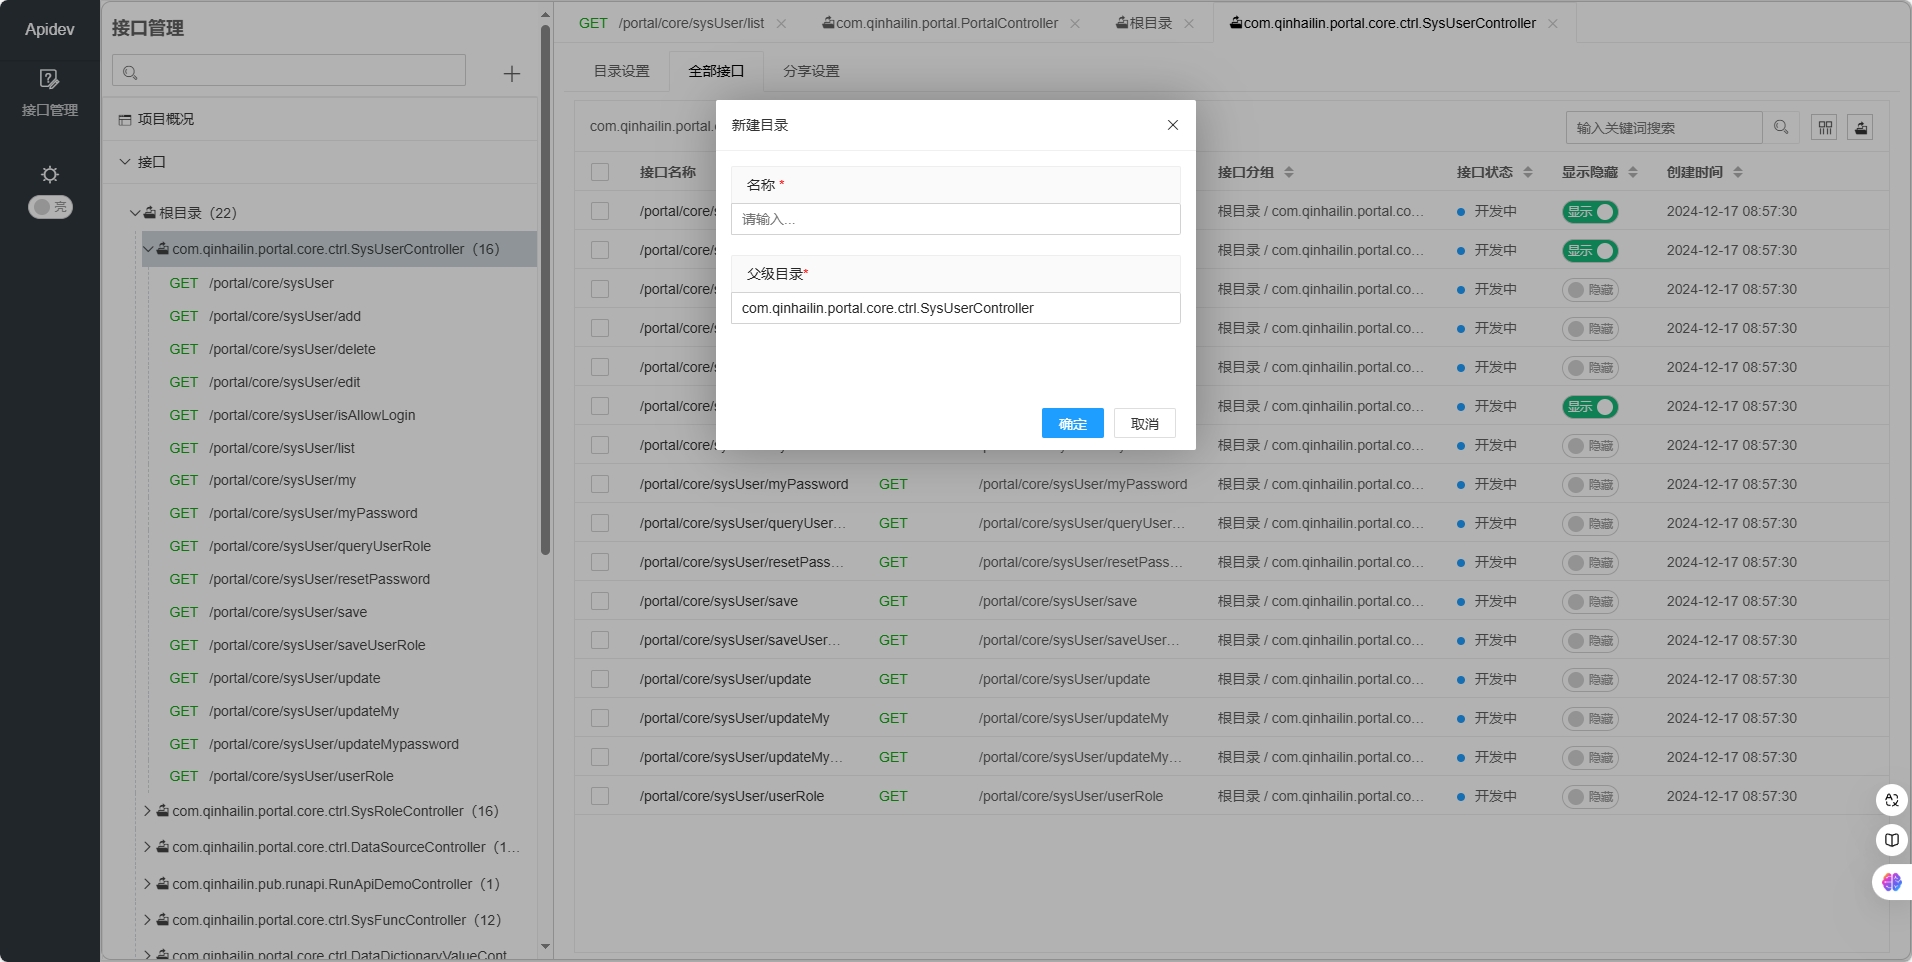Viewport: 1912px width, 962px height.
Task: Toggle the dark/light theme switch
Action: tap(50, 207)
